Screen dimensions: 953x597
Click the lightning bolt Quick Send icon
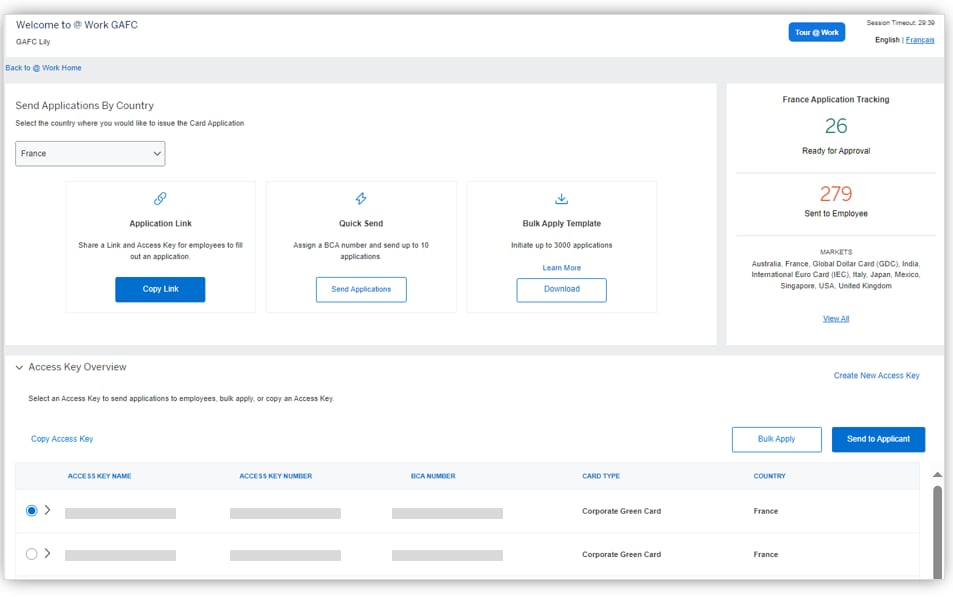click(x=361, y=199)
